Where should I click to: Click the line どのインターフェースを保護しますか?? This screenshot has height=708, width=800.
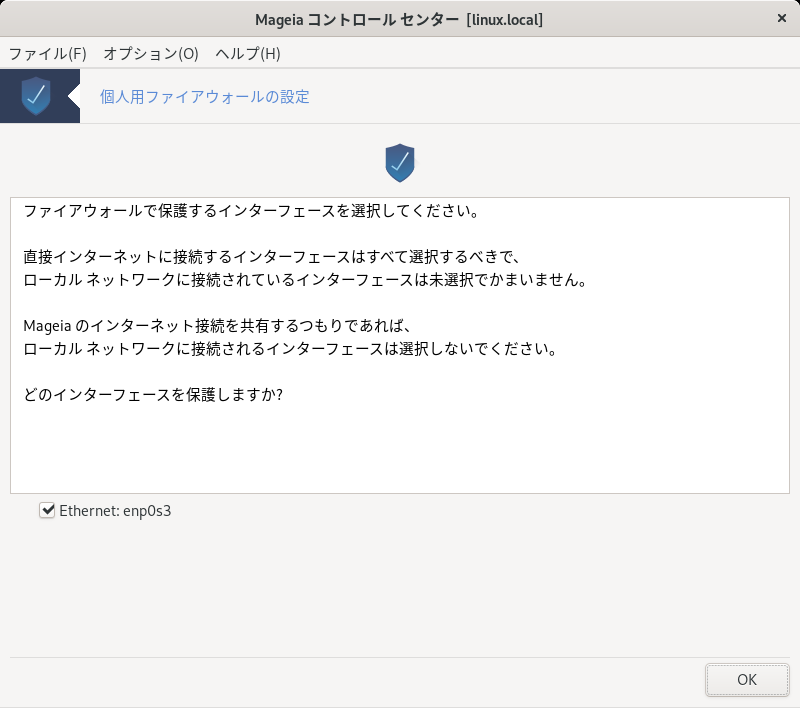coord(153,394)
